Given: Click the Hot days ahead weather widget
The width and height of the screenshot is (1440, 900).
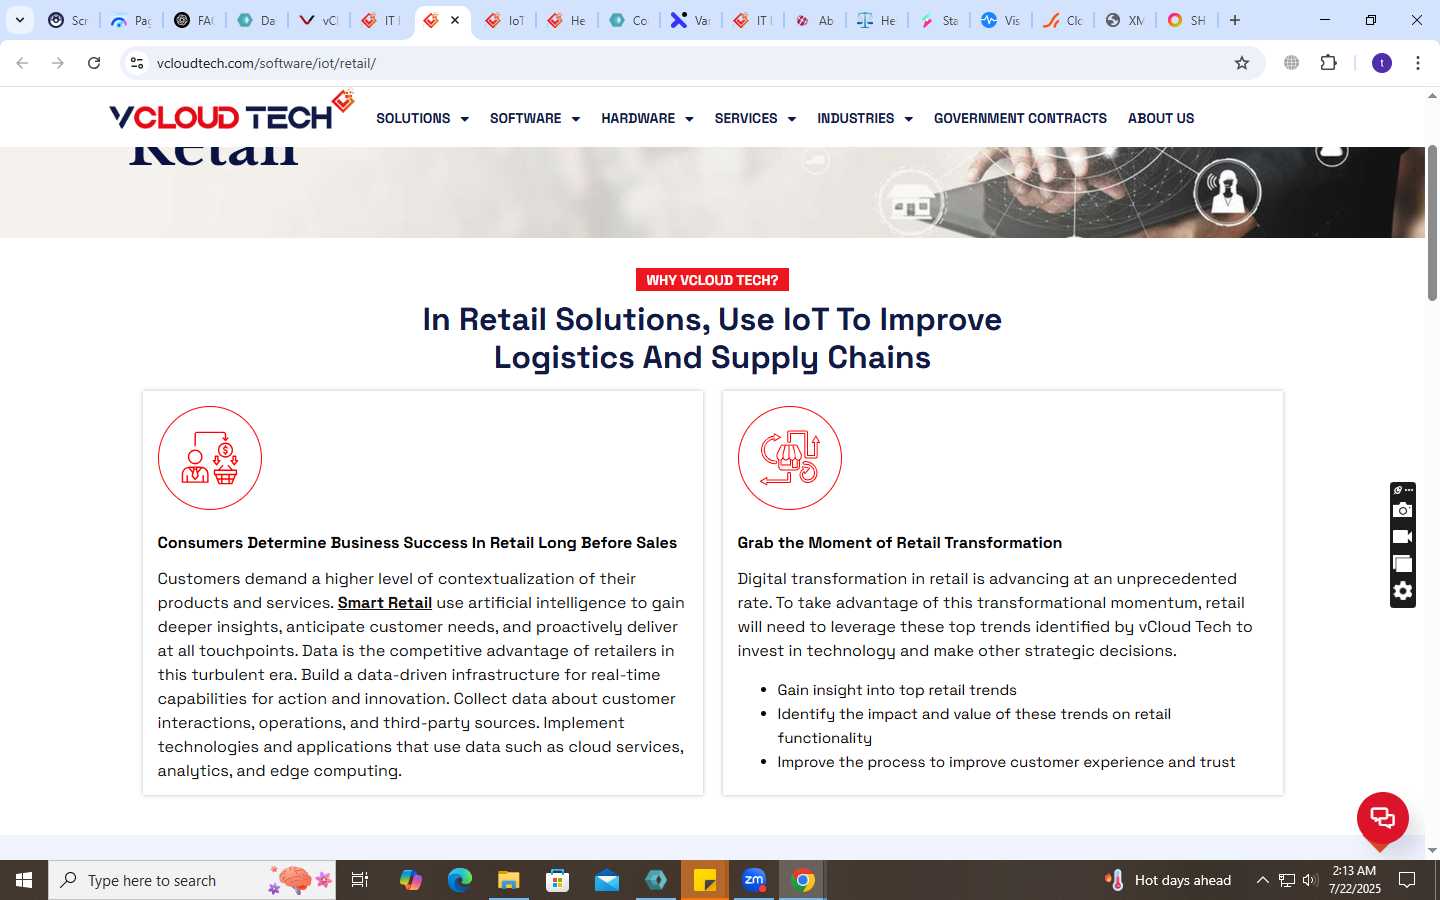Looking at the screenshot, I should coord(1168,880).
